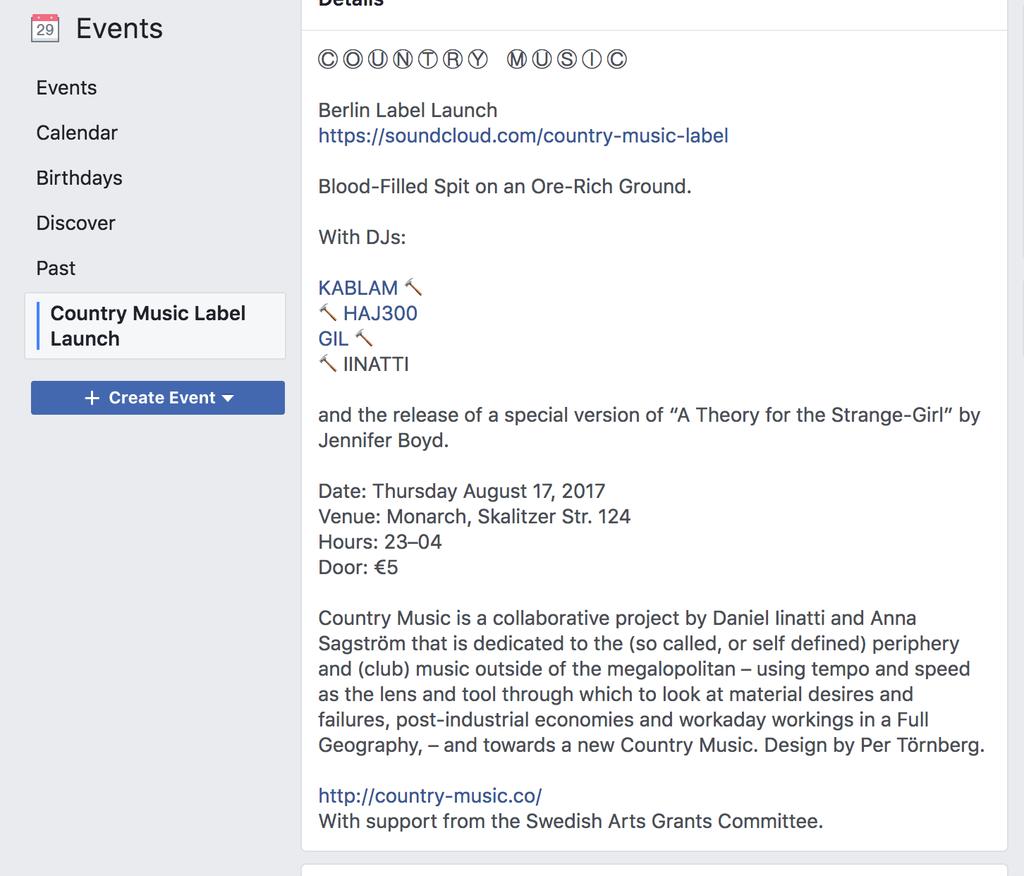View Past events in sidebar
Screen dimensions: 1024x876
pyautogui.click(x=56, y=268)
